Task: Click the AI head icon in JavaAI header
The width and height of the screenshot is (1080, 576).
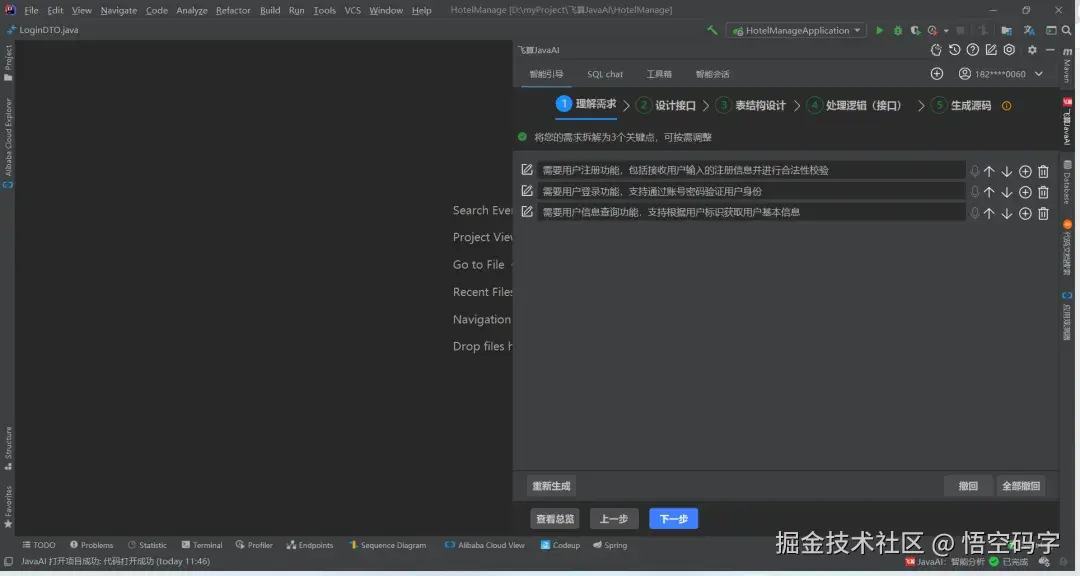Action: pyautogui.click(x=936, y=50)
